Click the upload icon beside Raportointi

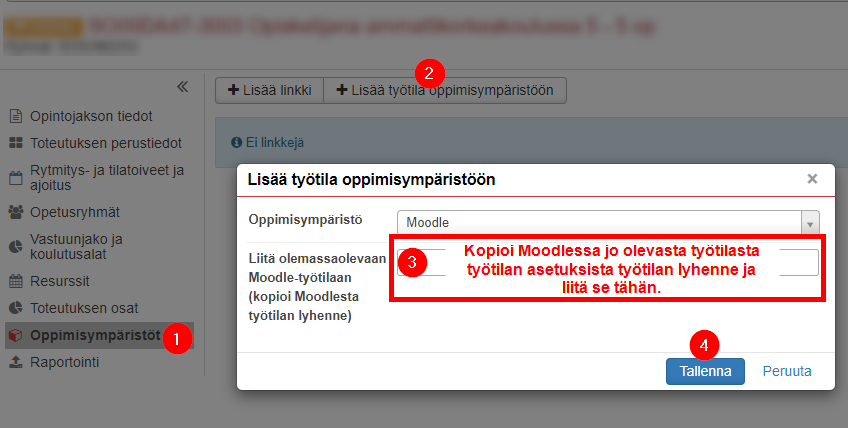point(16,362)
